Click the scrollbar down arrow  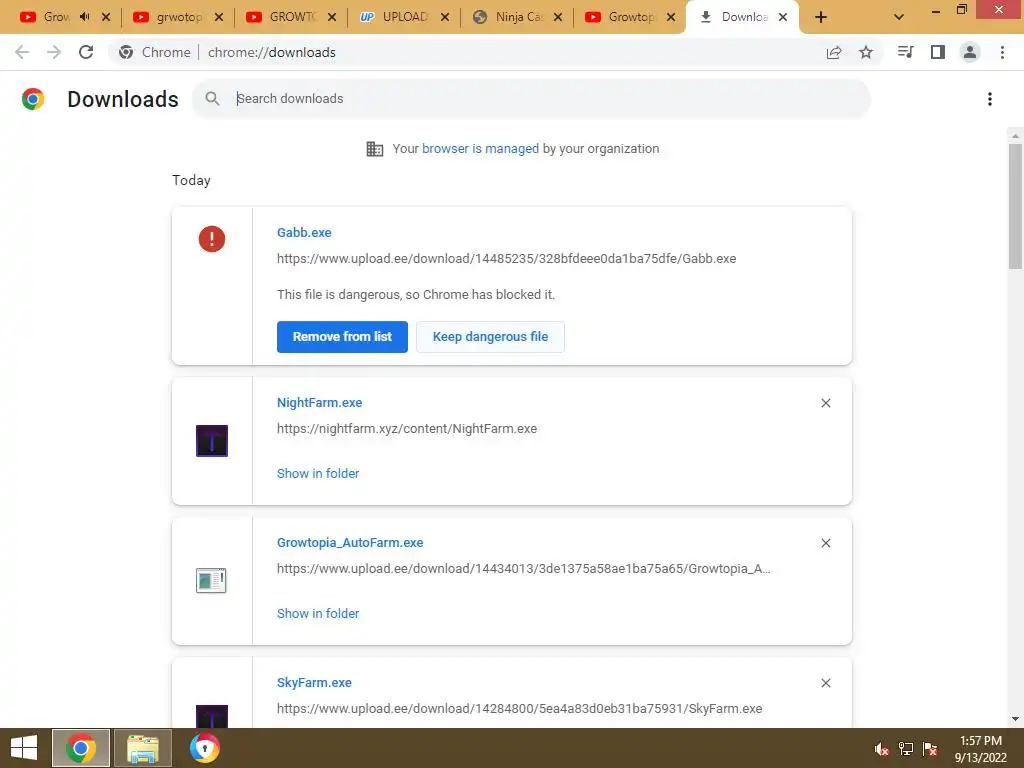(x=1015, y=719)
